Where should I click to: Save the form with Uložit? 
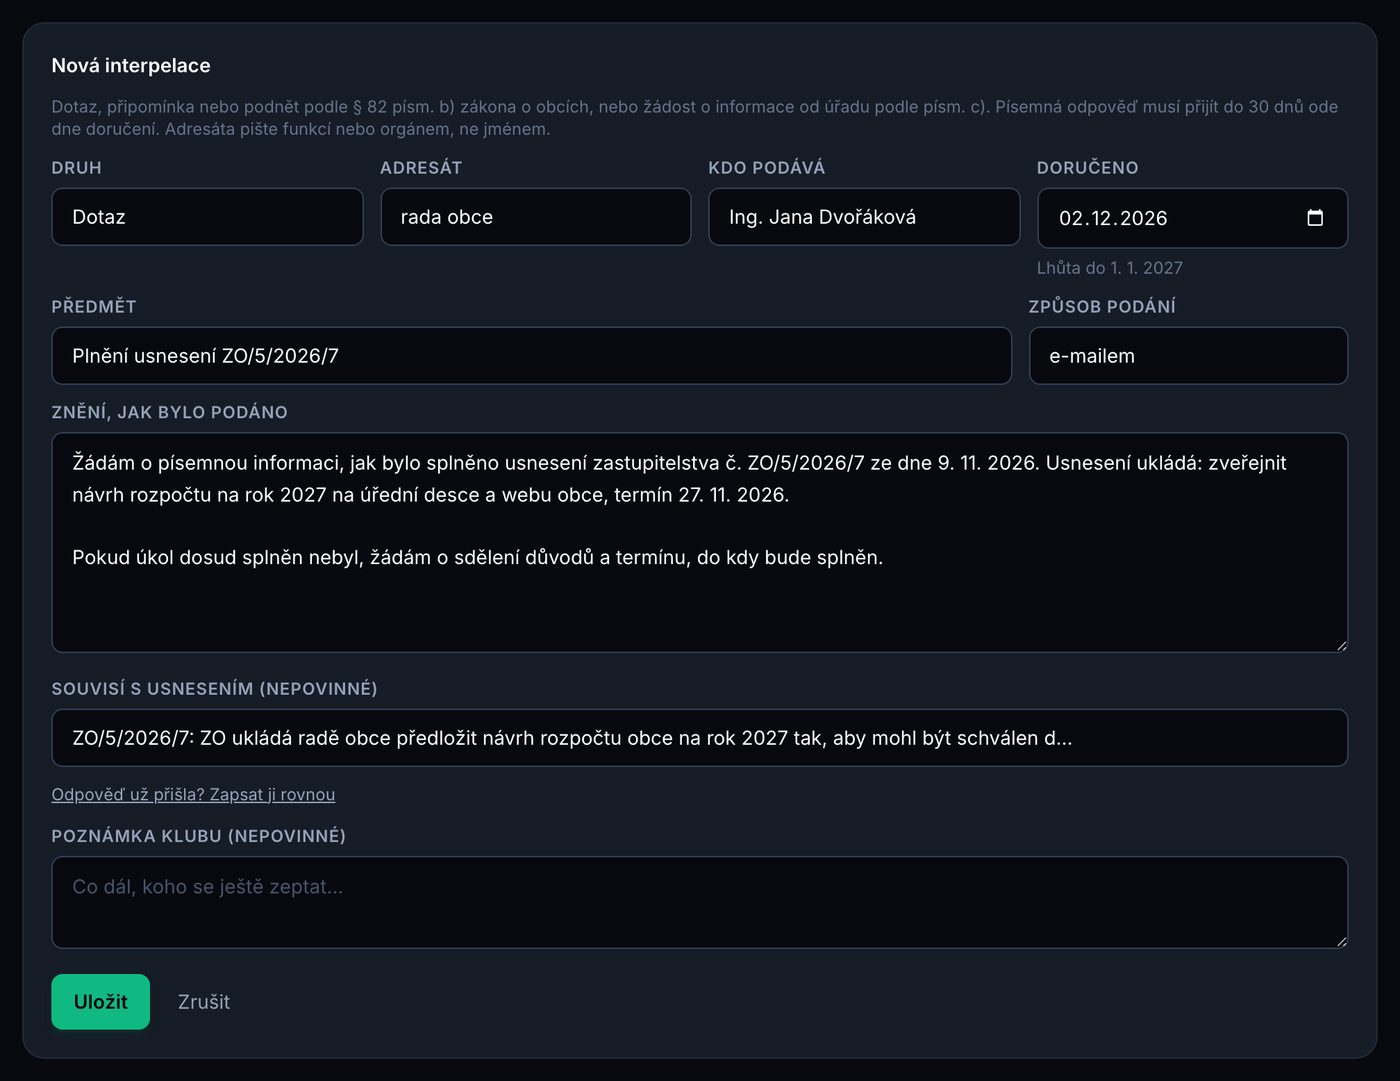click(100, 1002)
